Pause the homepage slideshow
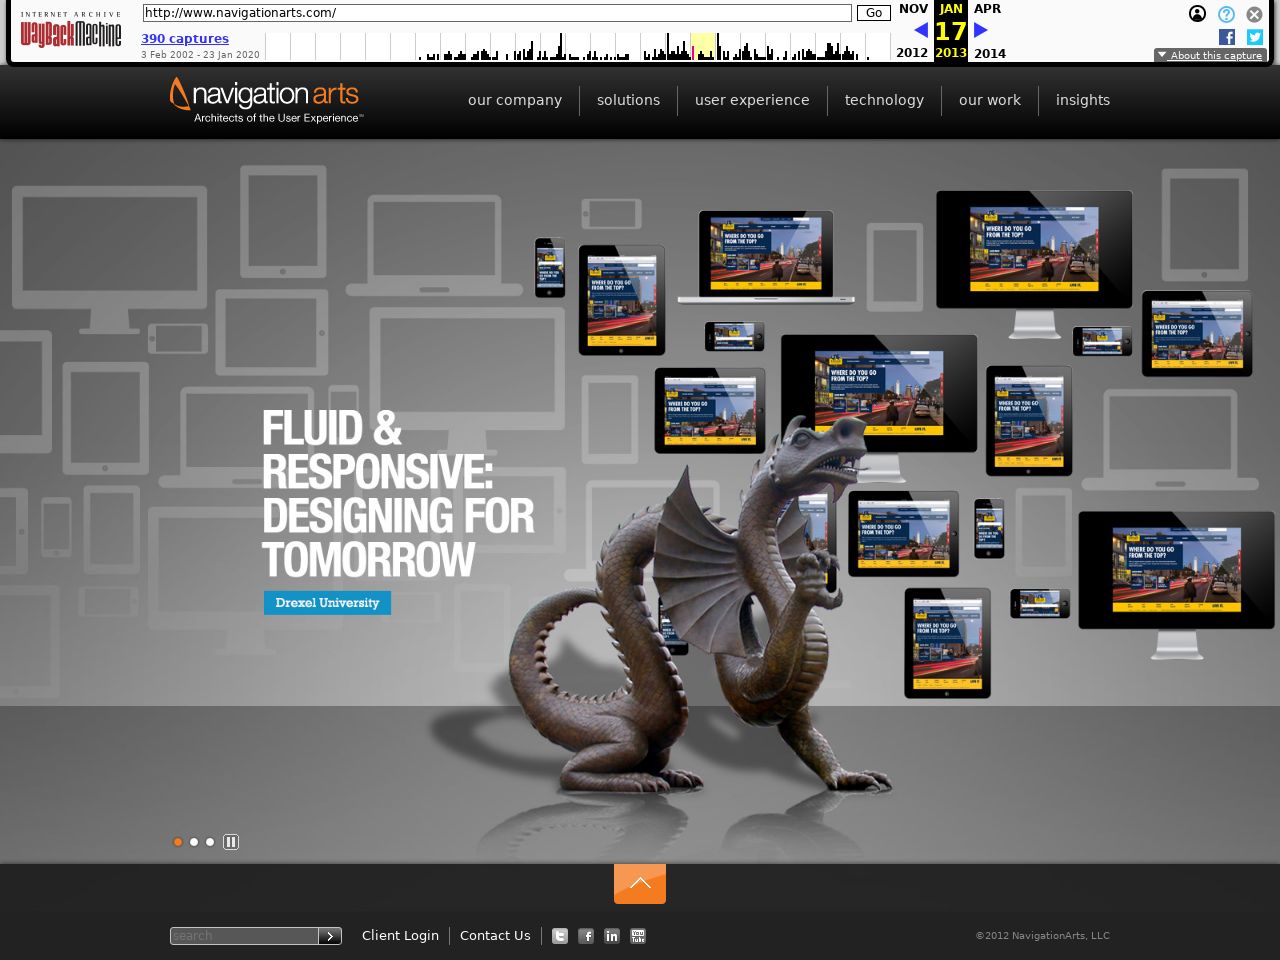The height and width of the screenshot is (960, 1280). [x=231, y=842]
